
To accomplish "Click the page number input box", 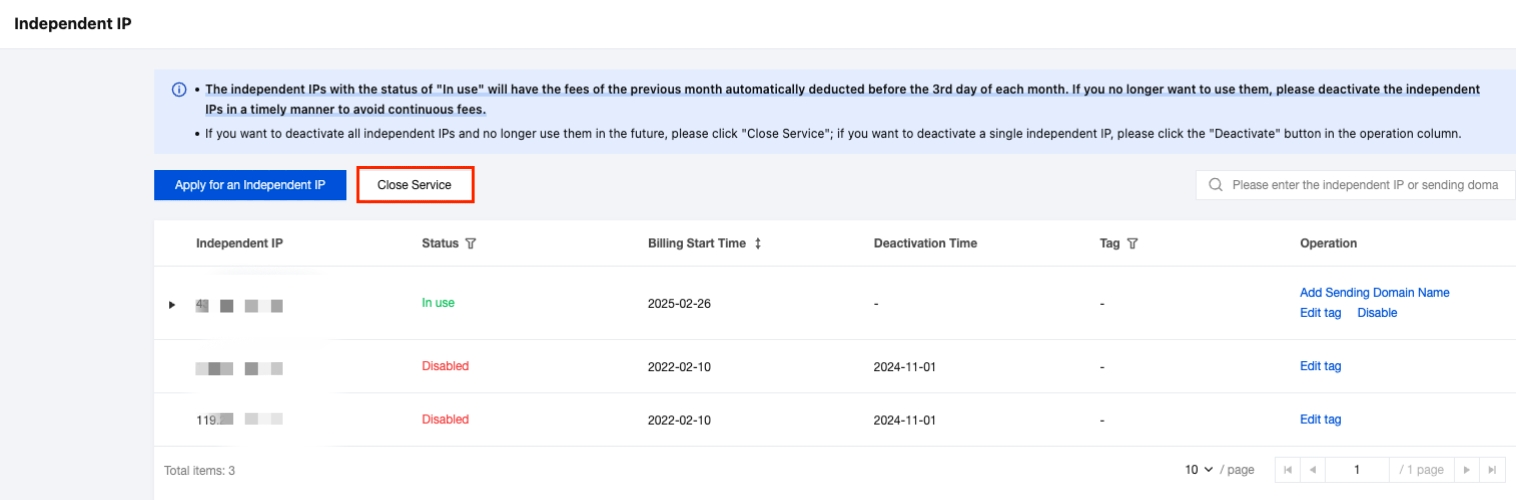I will [1357, 470].
